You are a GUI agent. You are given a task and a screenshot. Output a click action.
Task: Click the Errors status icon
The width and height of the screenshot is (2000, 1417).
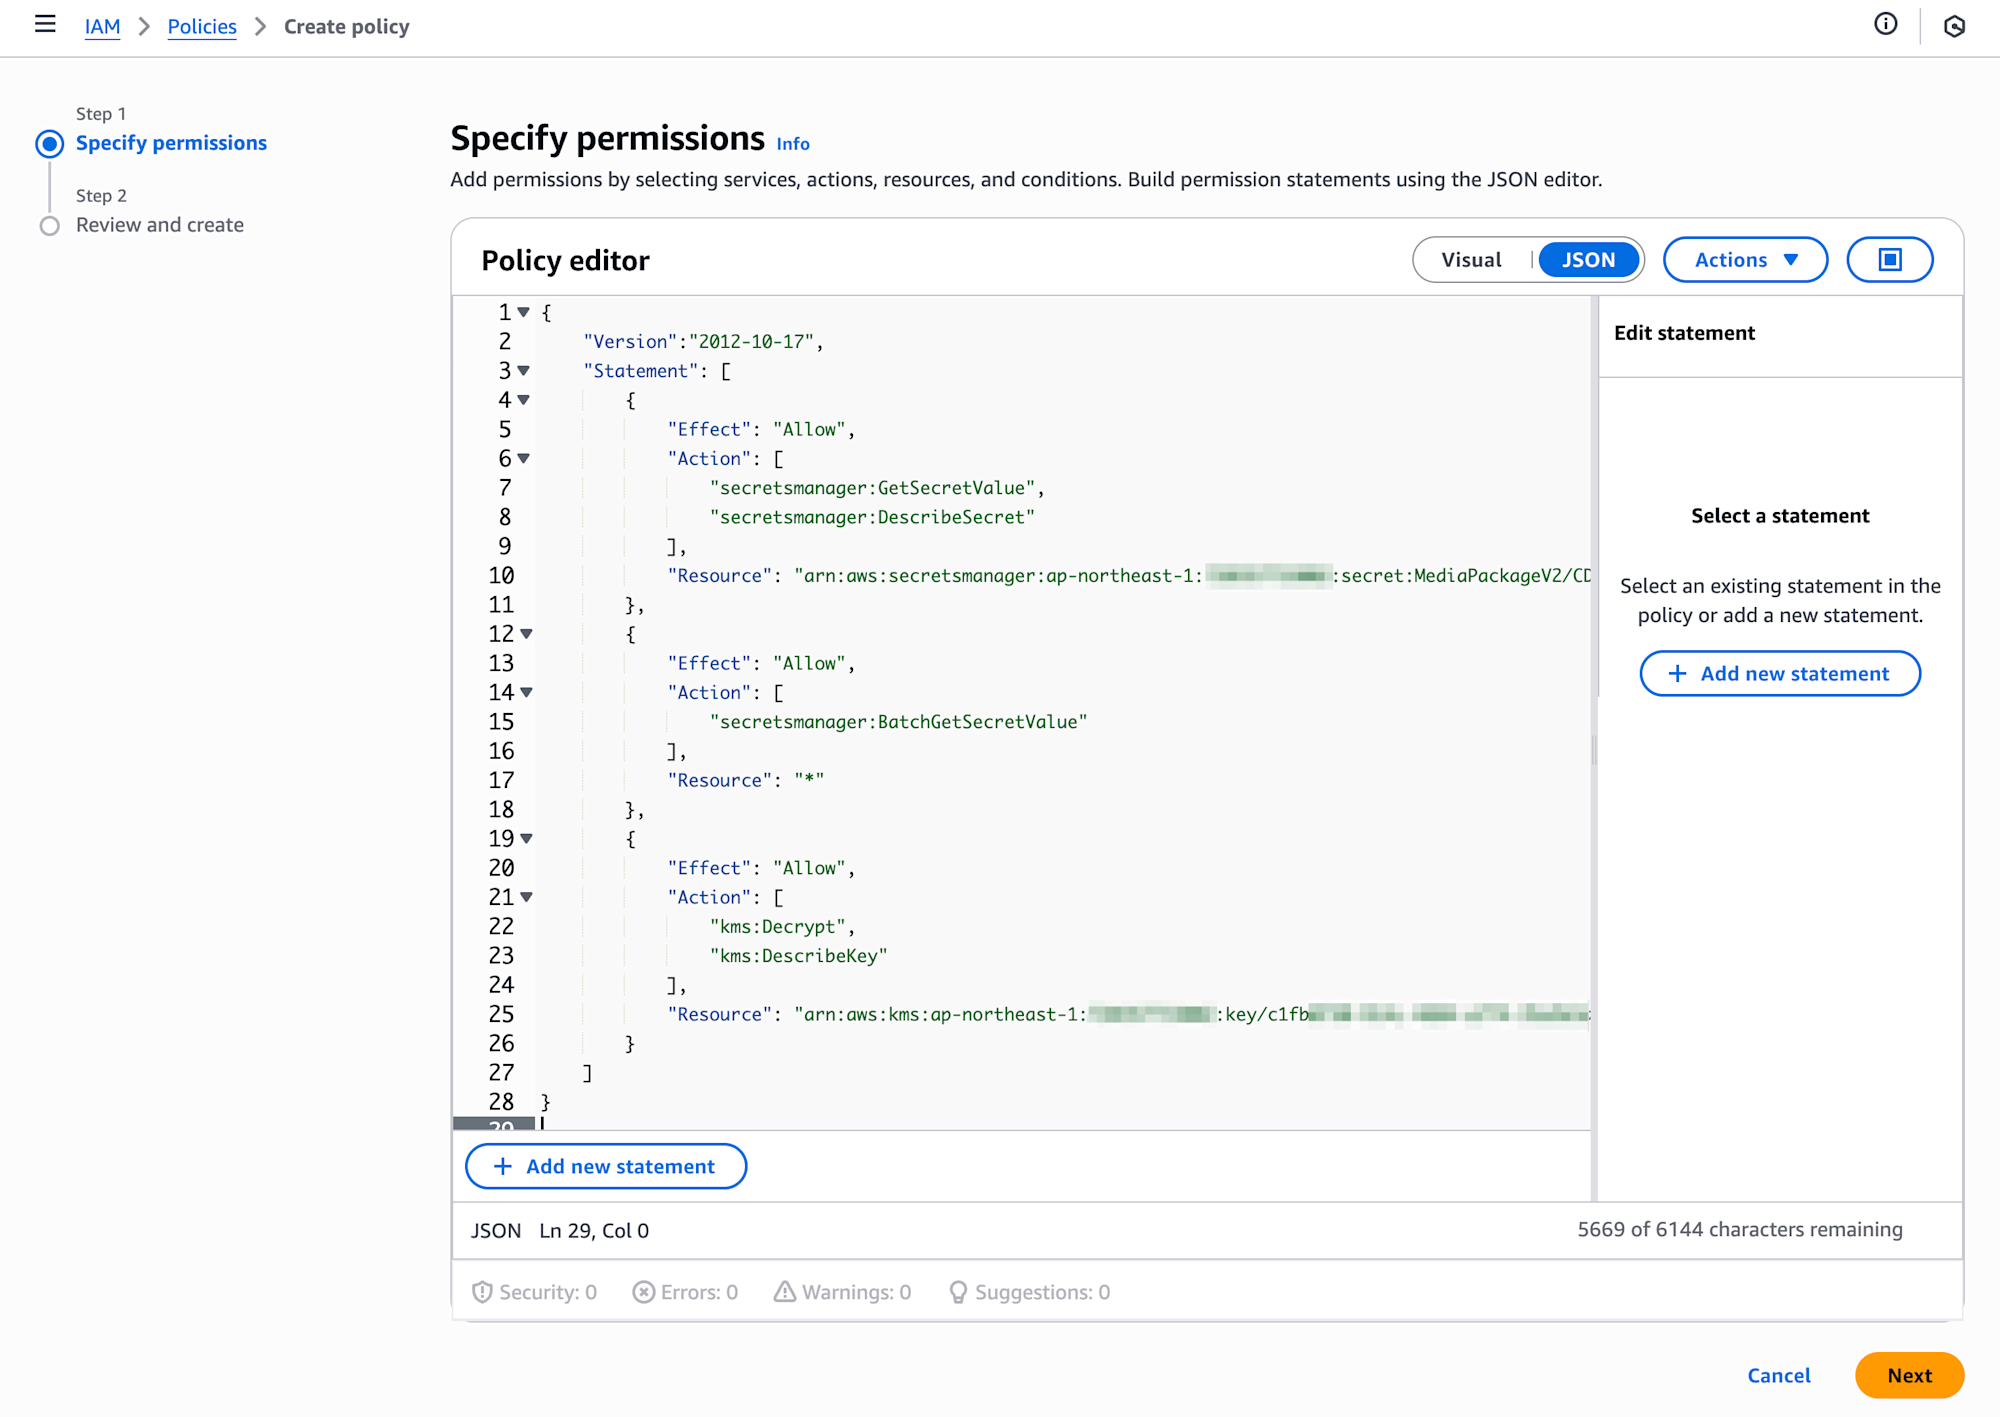(643, 1292)
